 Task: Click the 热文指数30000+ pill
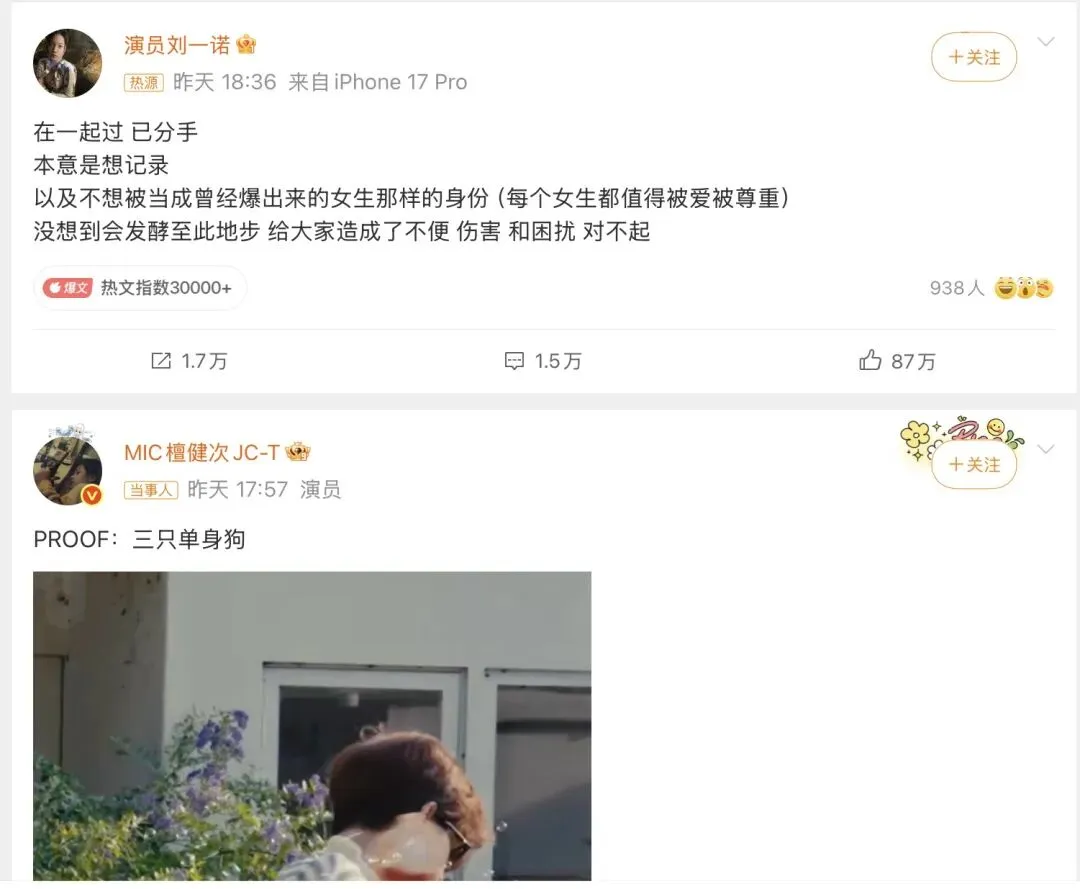pos(140,288)
